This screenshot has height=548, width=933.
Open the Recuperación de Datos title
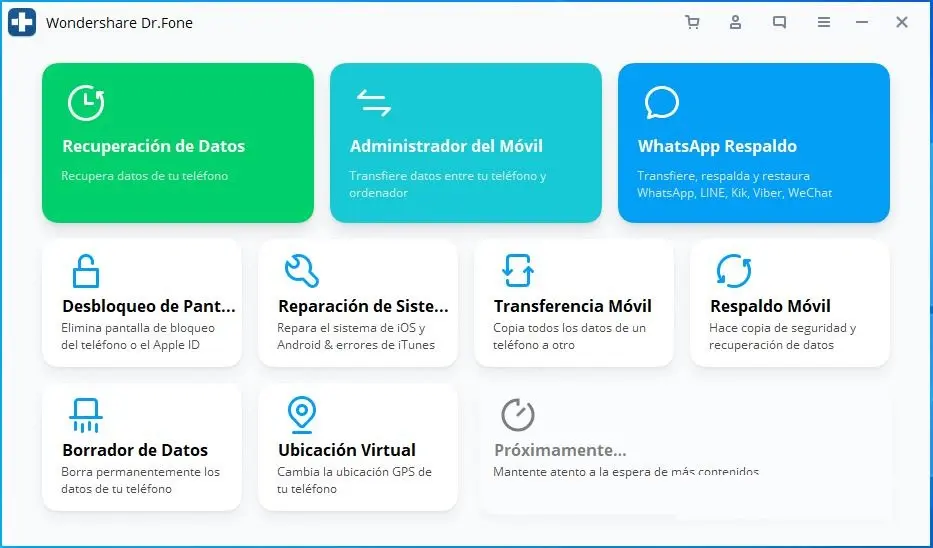pos(153,146)
